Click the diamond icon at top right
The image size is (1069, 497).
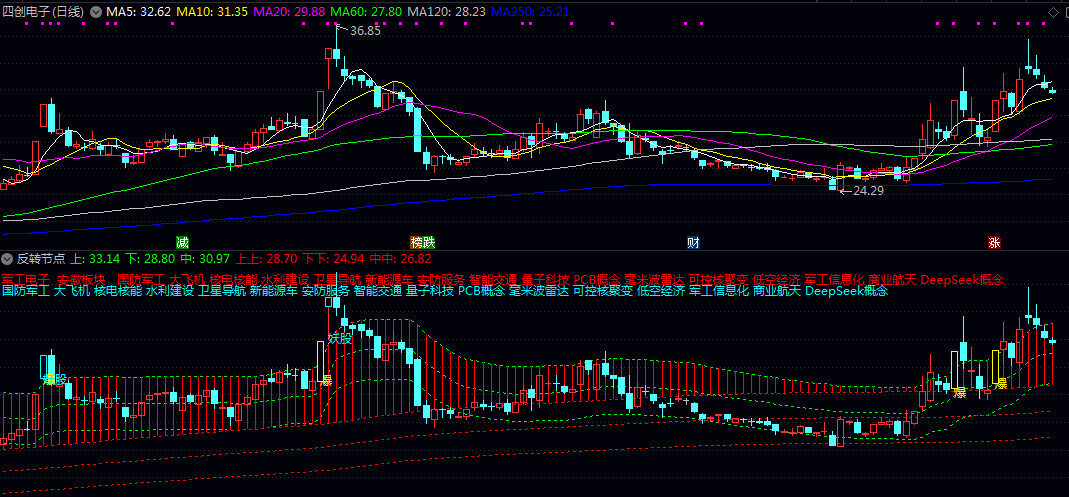pos(1052,12)
